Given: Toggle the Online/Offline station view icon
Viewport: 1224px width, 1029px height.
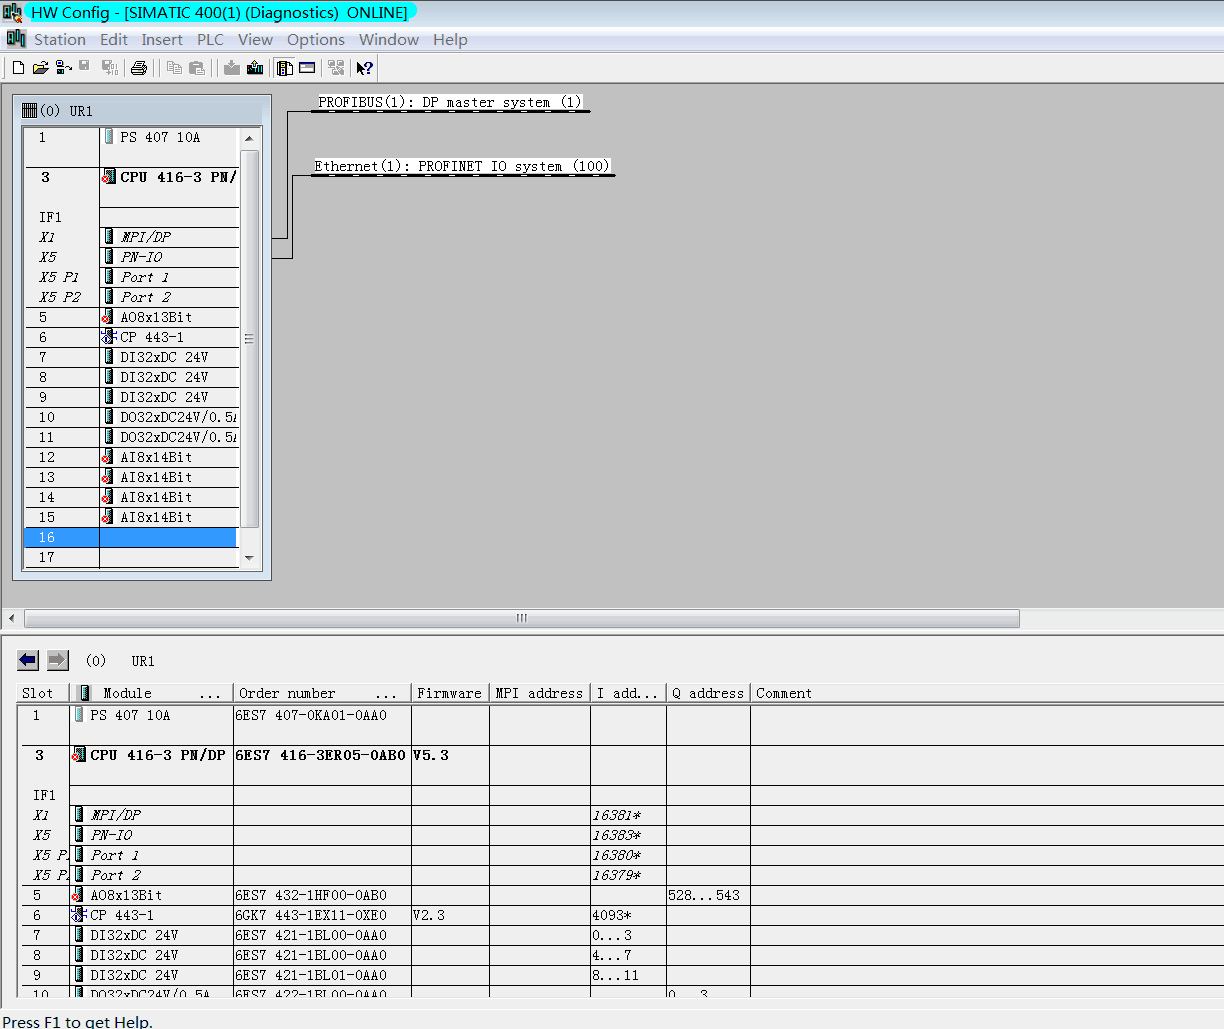Looking at the screenshot, I should coord(63,68).
